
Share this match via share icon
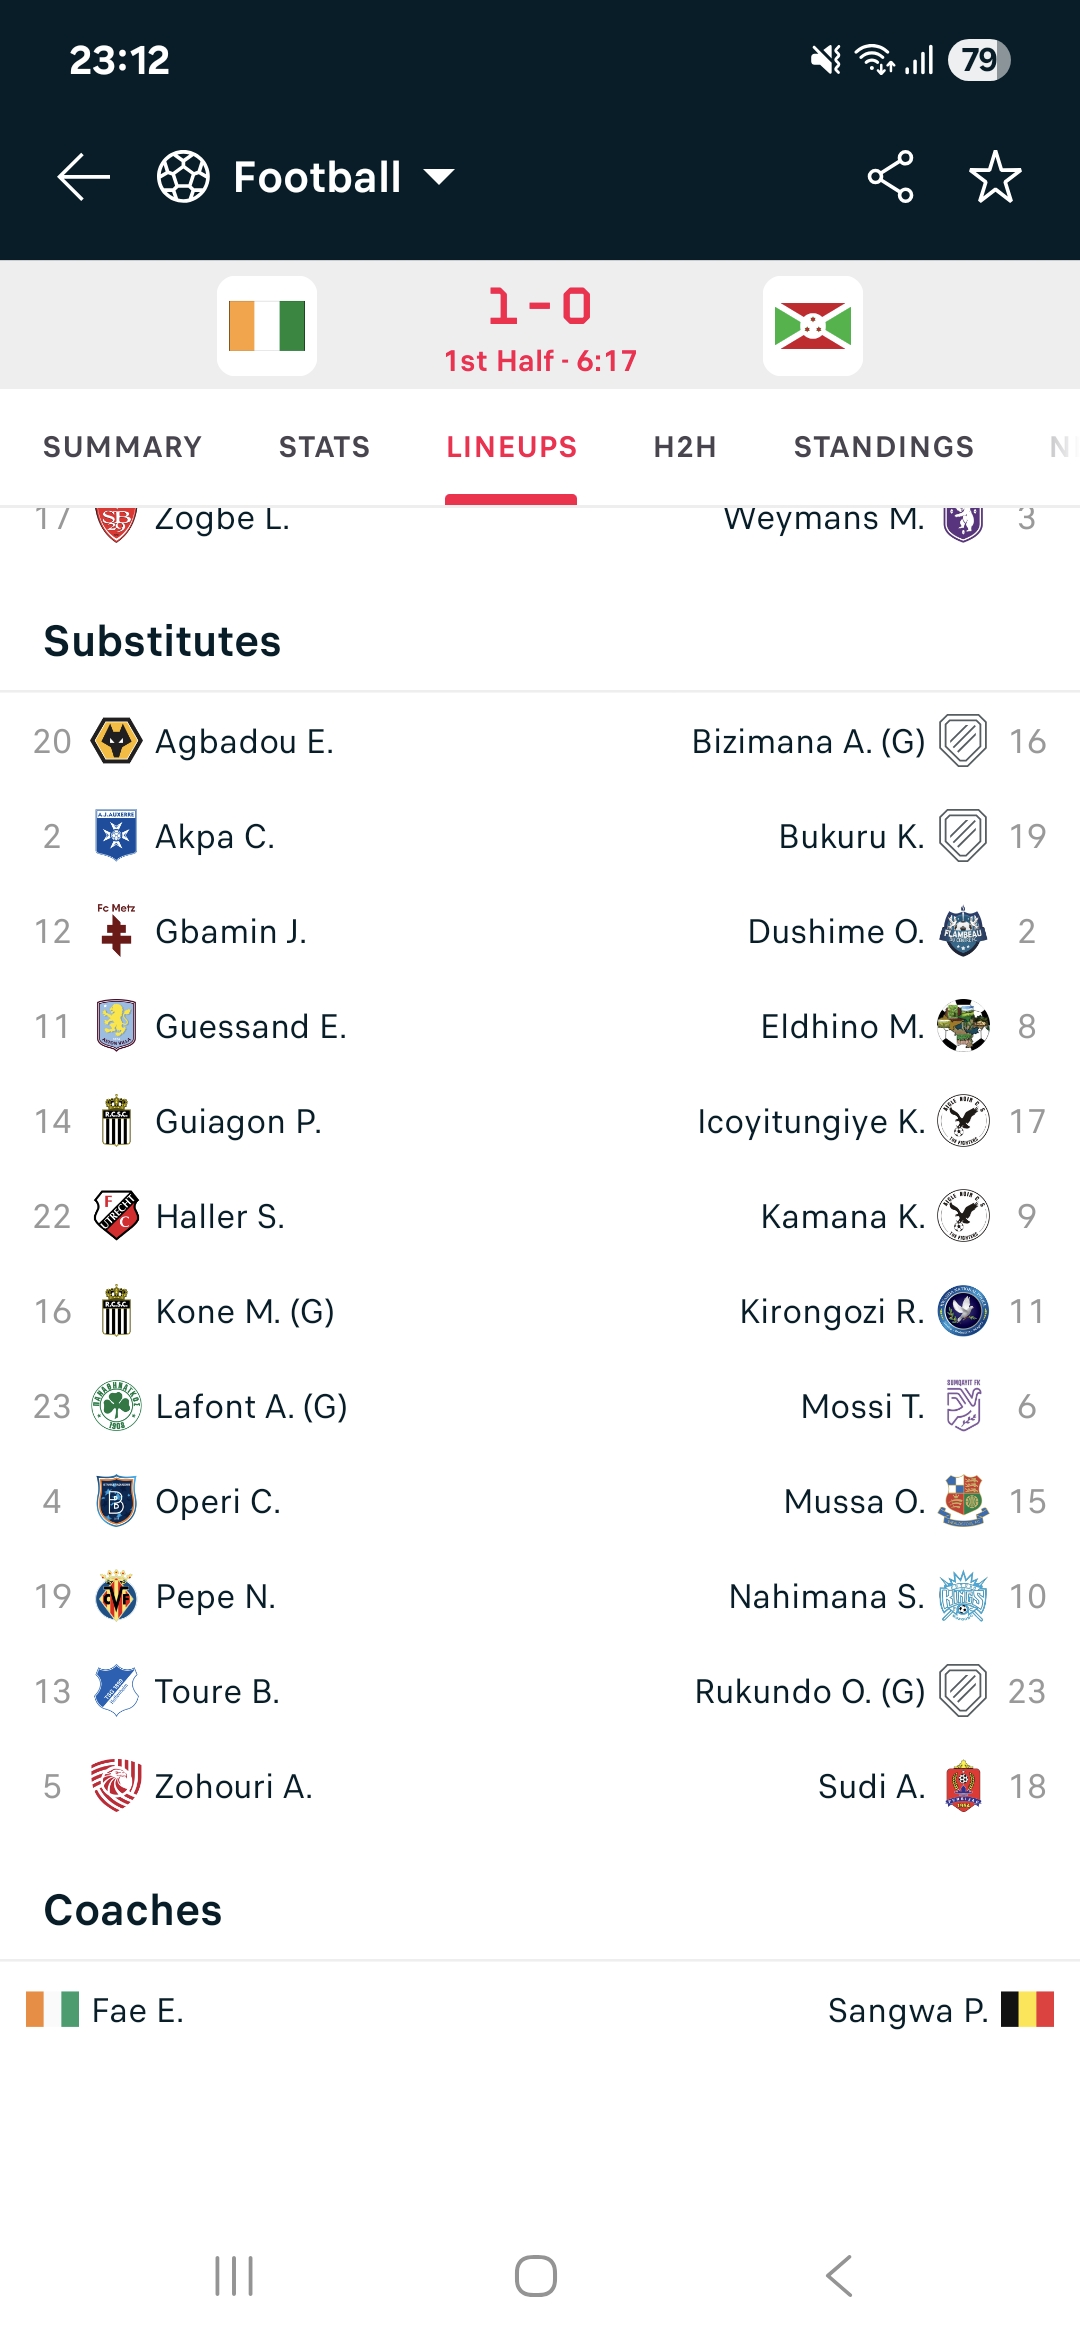(890, 178)
